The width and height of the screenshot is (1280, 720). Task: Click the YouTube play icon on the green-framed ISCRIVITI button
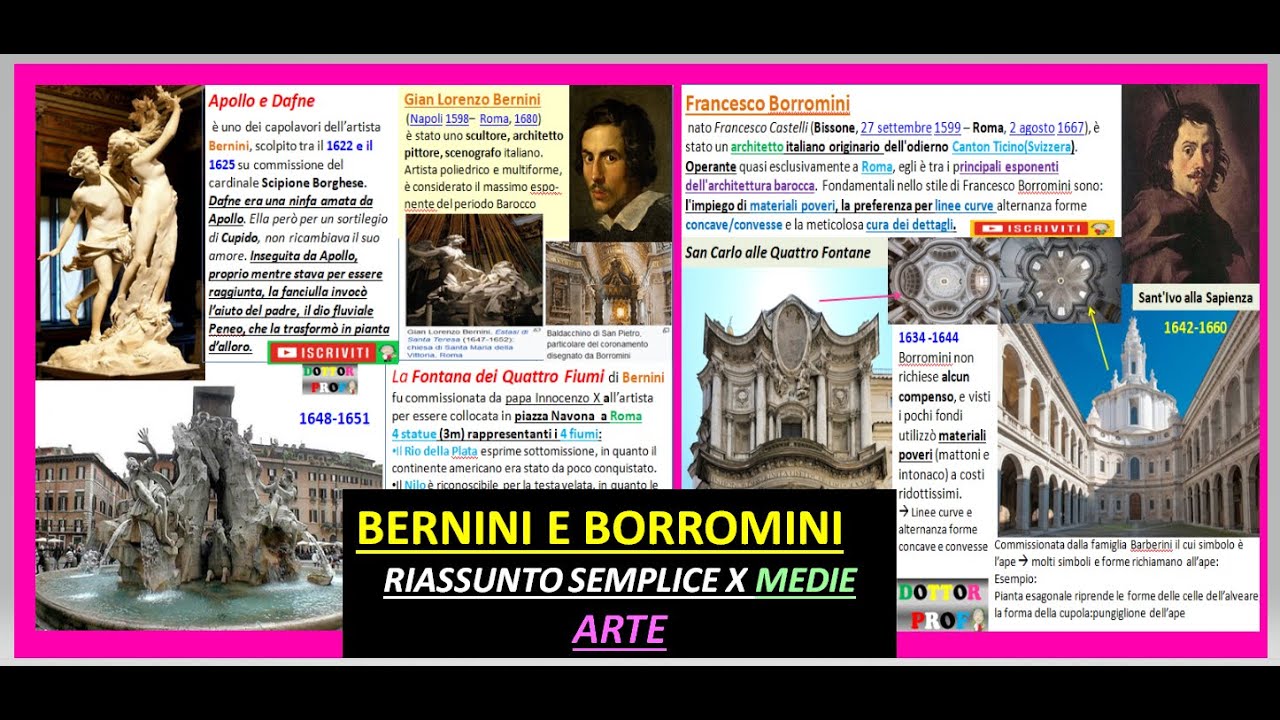coord(288,353)
